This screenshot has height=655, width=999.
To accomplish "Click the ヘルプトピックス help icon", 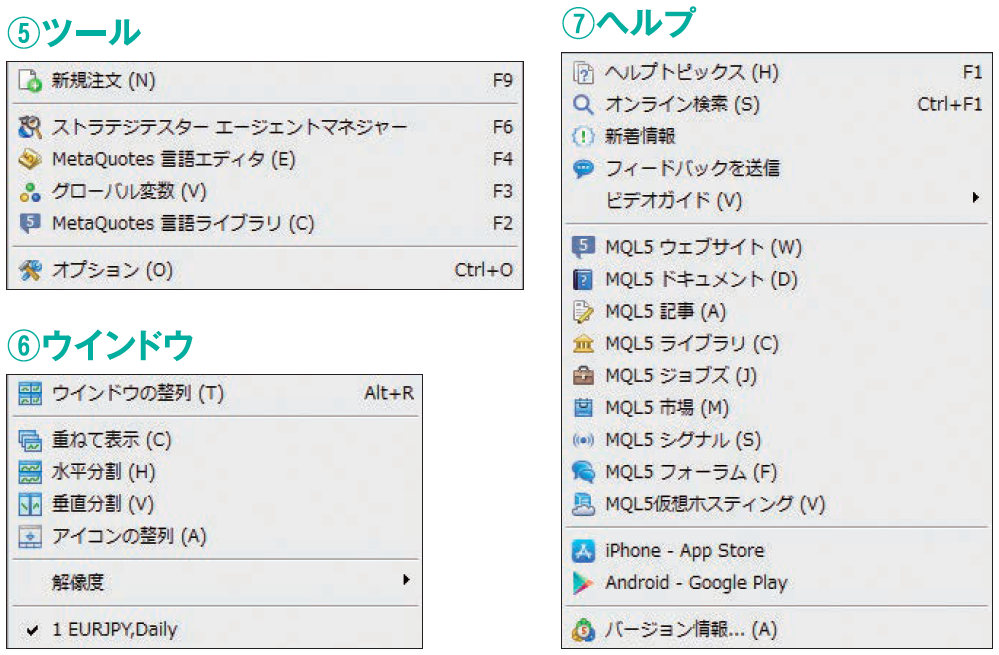I will 583,73.
